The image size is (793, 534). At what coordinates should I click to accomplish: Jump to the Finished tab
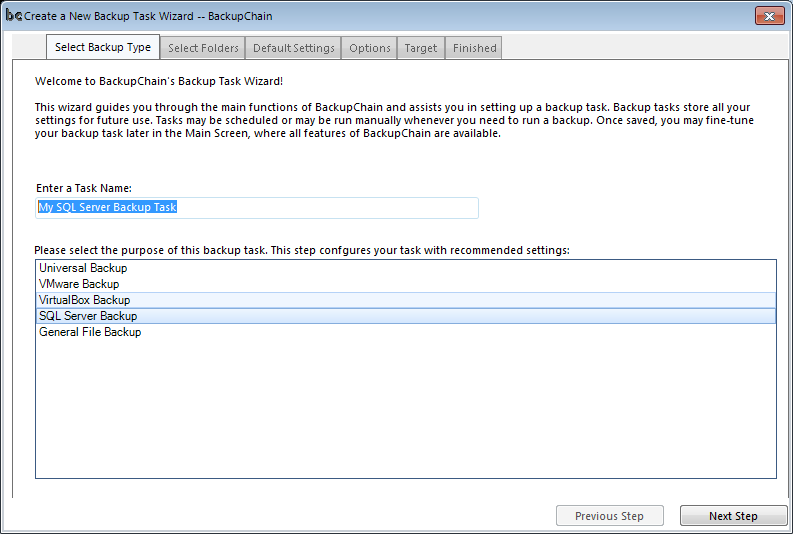point(474,48)
